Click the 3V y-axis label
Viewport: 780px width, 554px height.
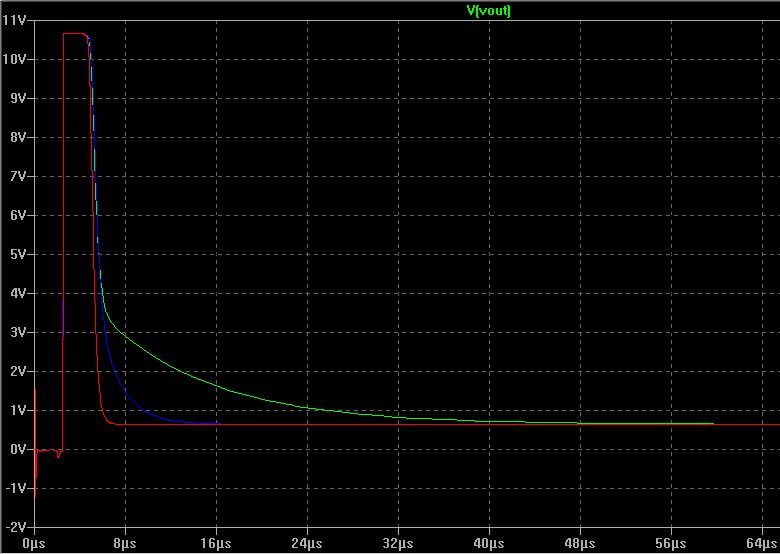point(17,332)
